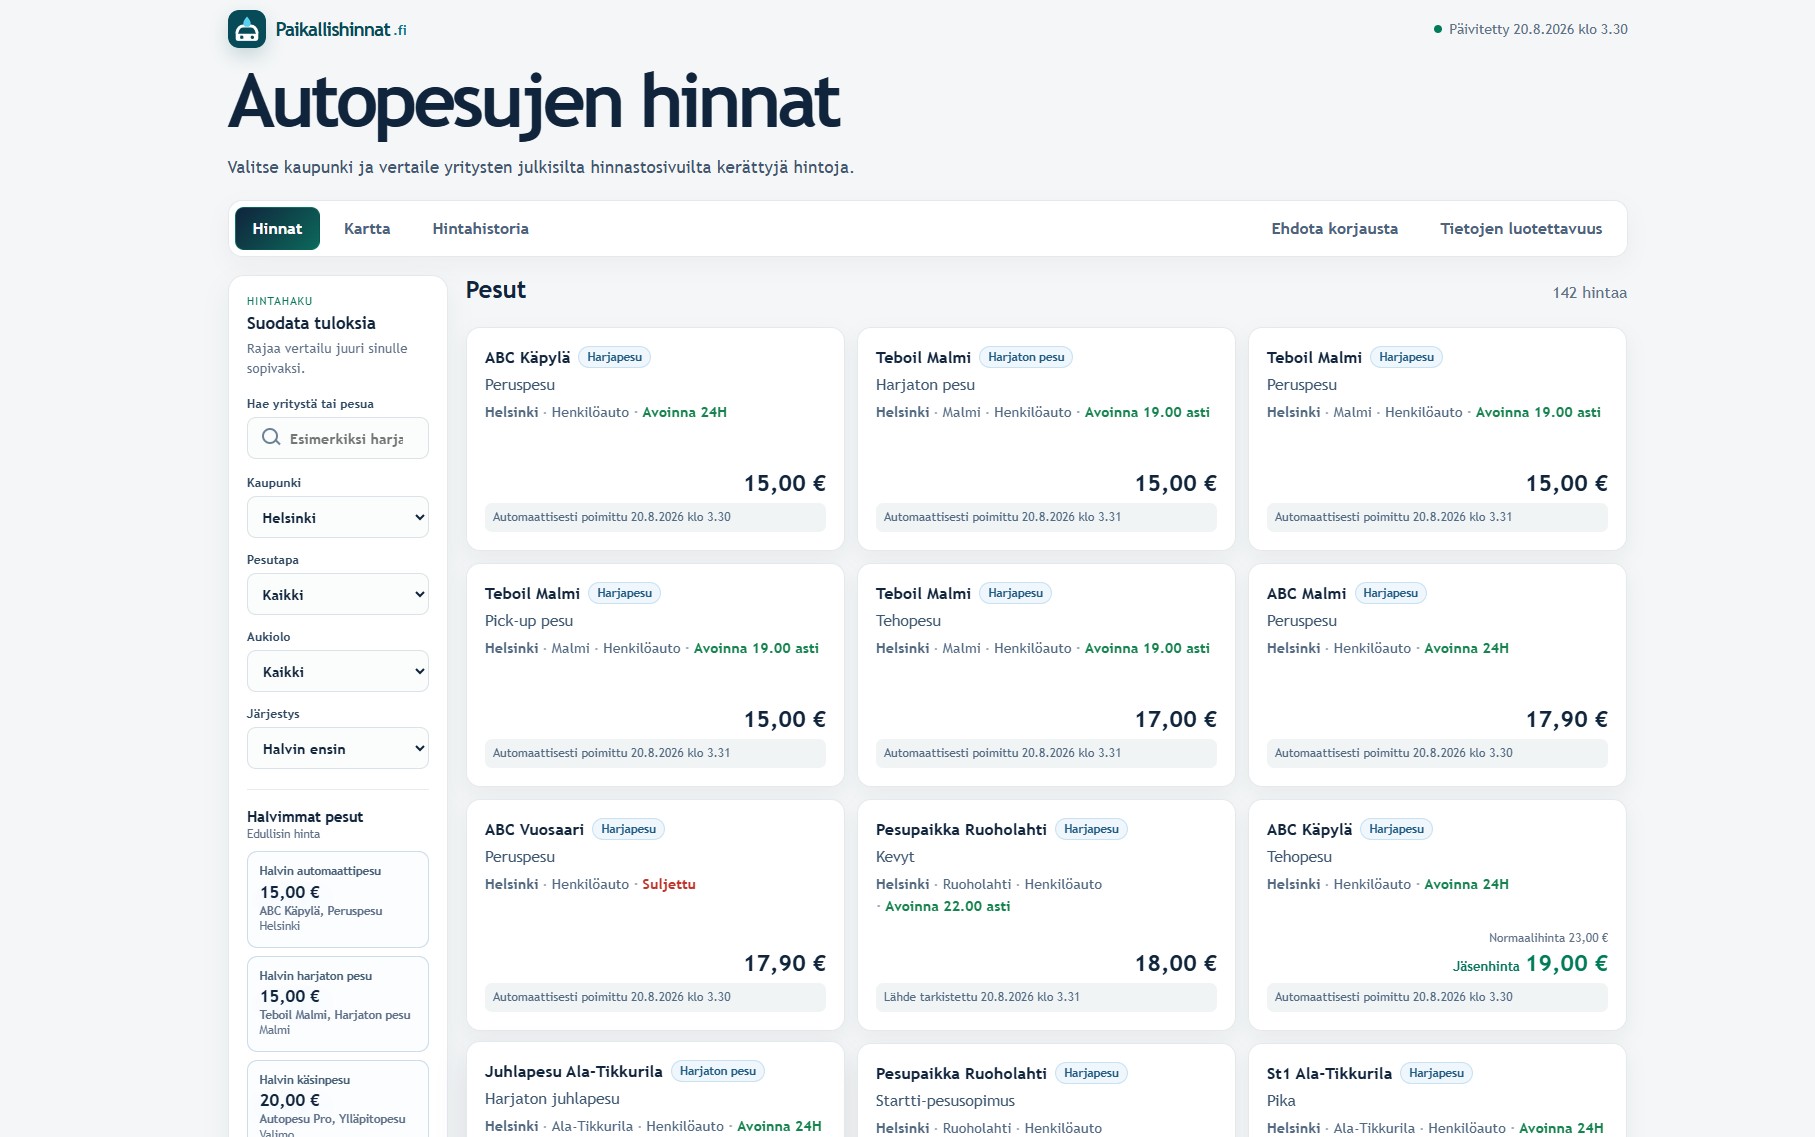Viewport: 1815px width, 1137px height.
Task: Switch to the Hinnat tab
Action: pos(277,228)
